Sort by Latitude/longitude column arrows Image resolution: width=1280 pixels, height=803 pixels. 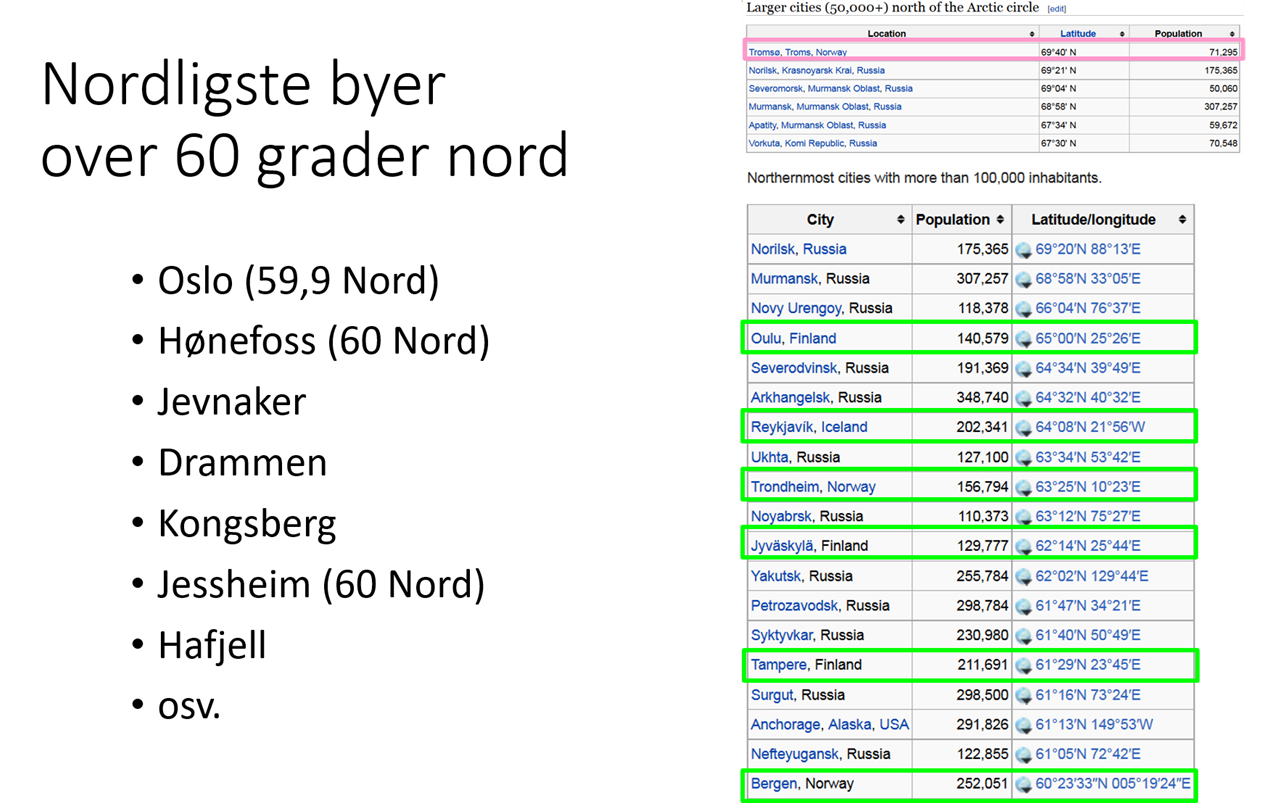[x=1183, y=220]
